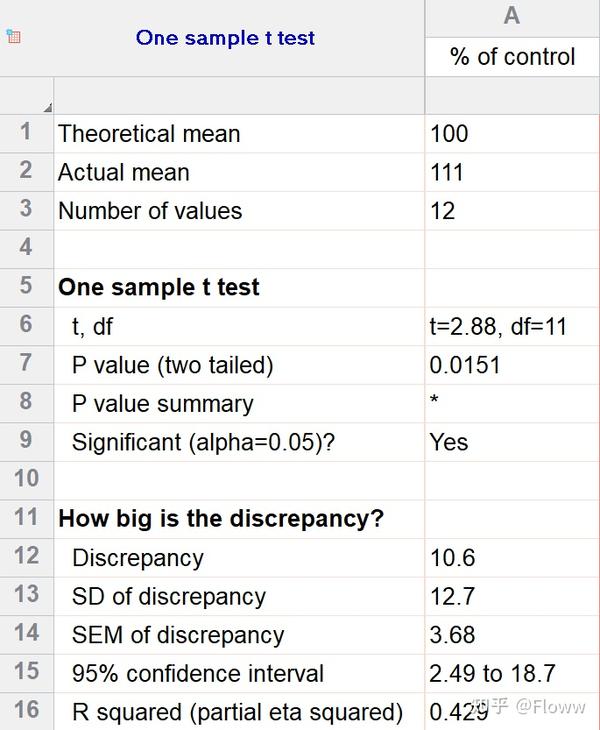600x730 pixels.
Task: Click "How big is the discrepancy?" heading
Action: [221, 519]
